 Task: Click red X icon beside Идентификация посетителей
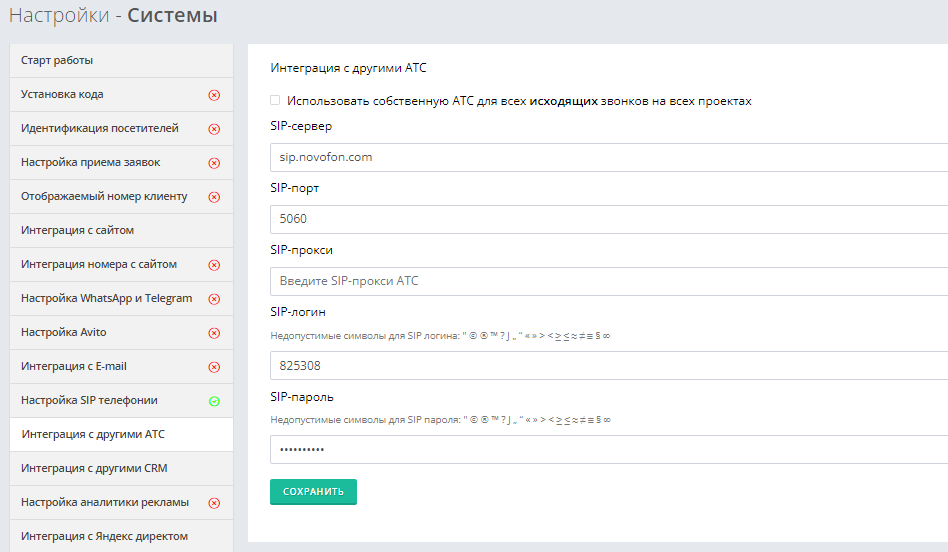pyautogui.click(x=214, y=129)
